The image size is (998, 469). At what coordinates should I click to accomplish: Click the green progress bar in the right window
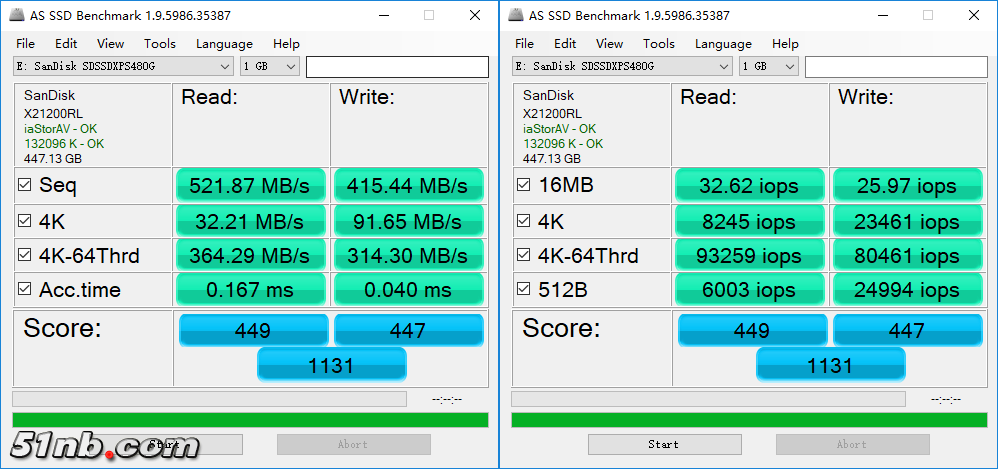749,420
